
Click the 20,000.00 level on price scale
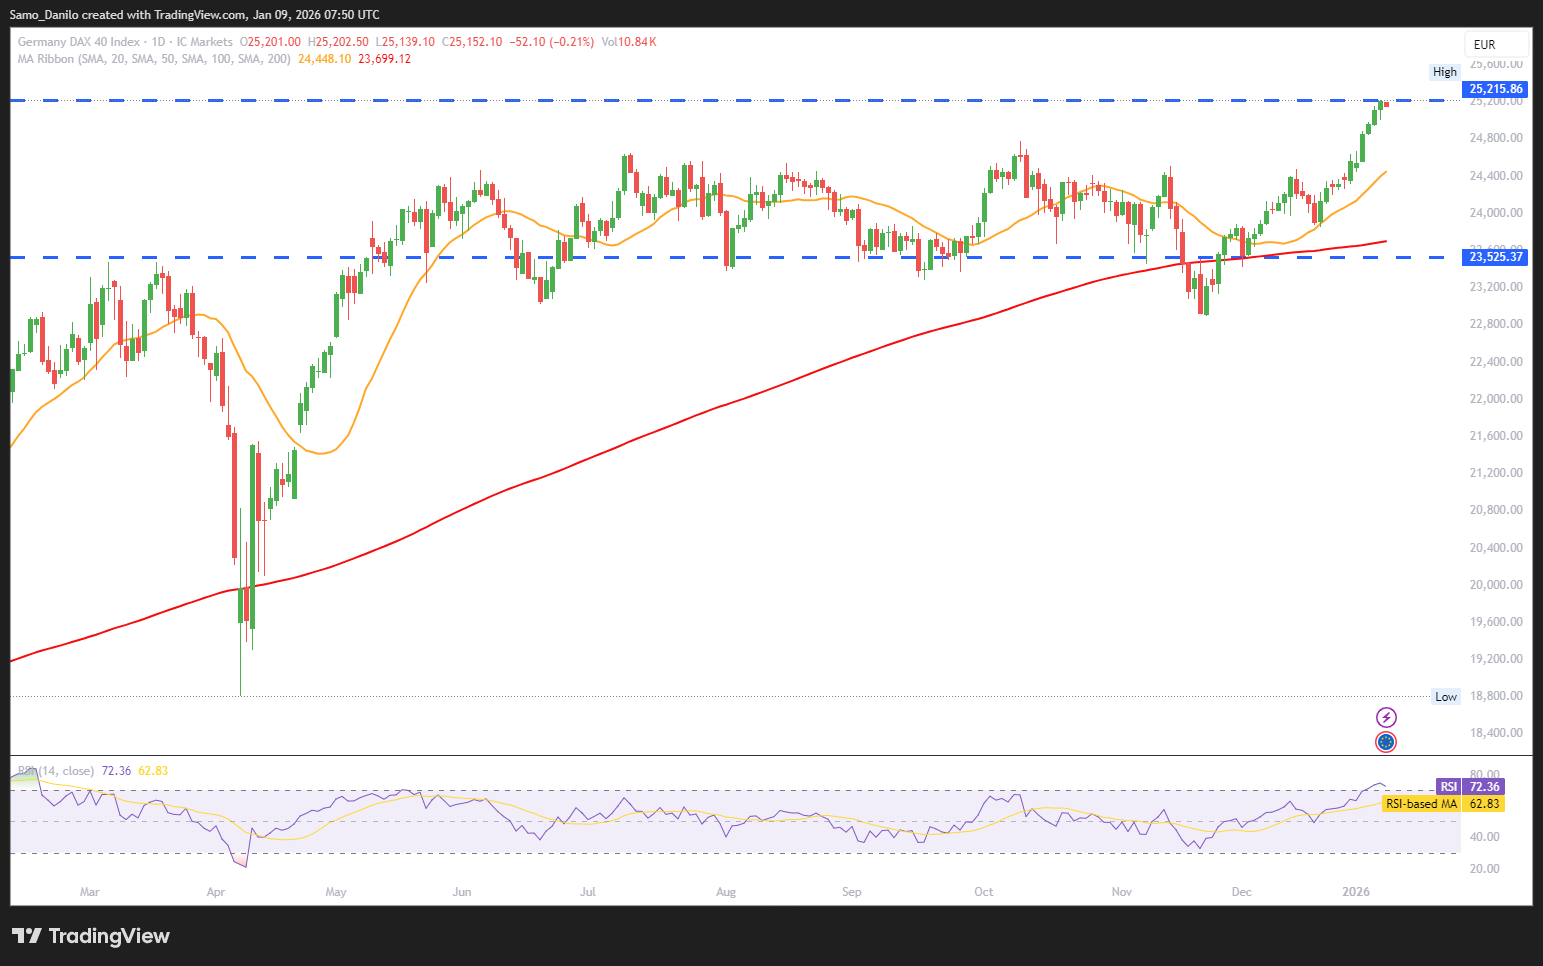tap(1495, 585)
